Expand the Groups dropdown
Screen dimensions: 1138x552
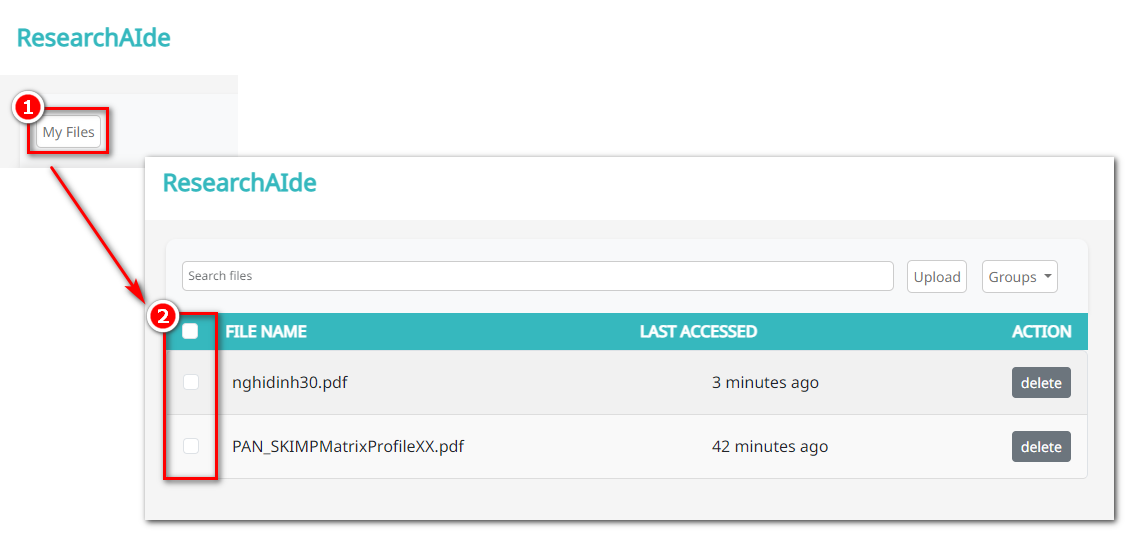pos(1020,276)
